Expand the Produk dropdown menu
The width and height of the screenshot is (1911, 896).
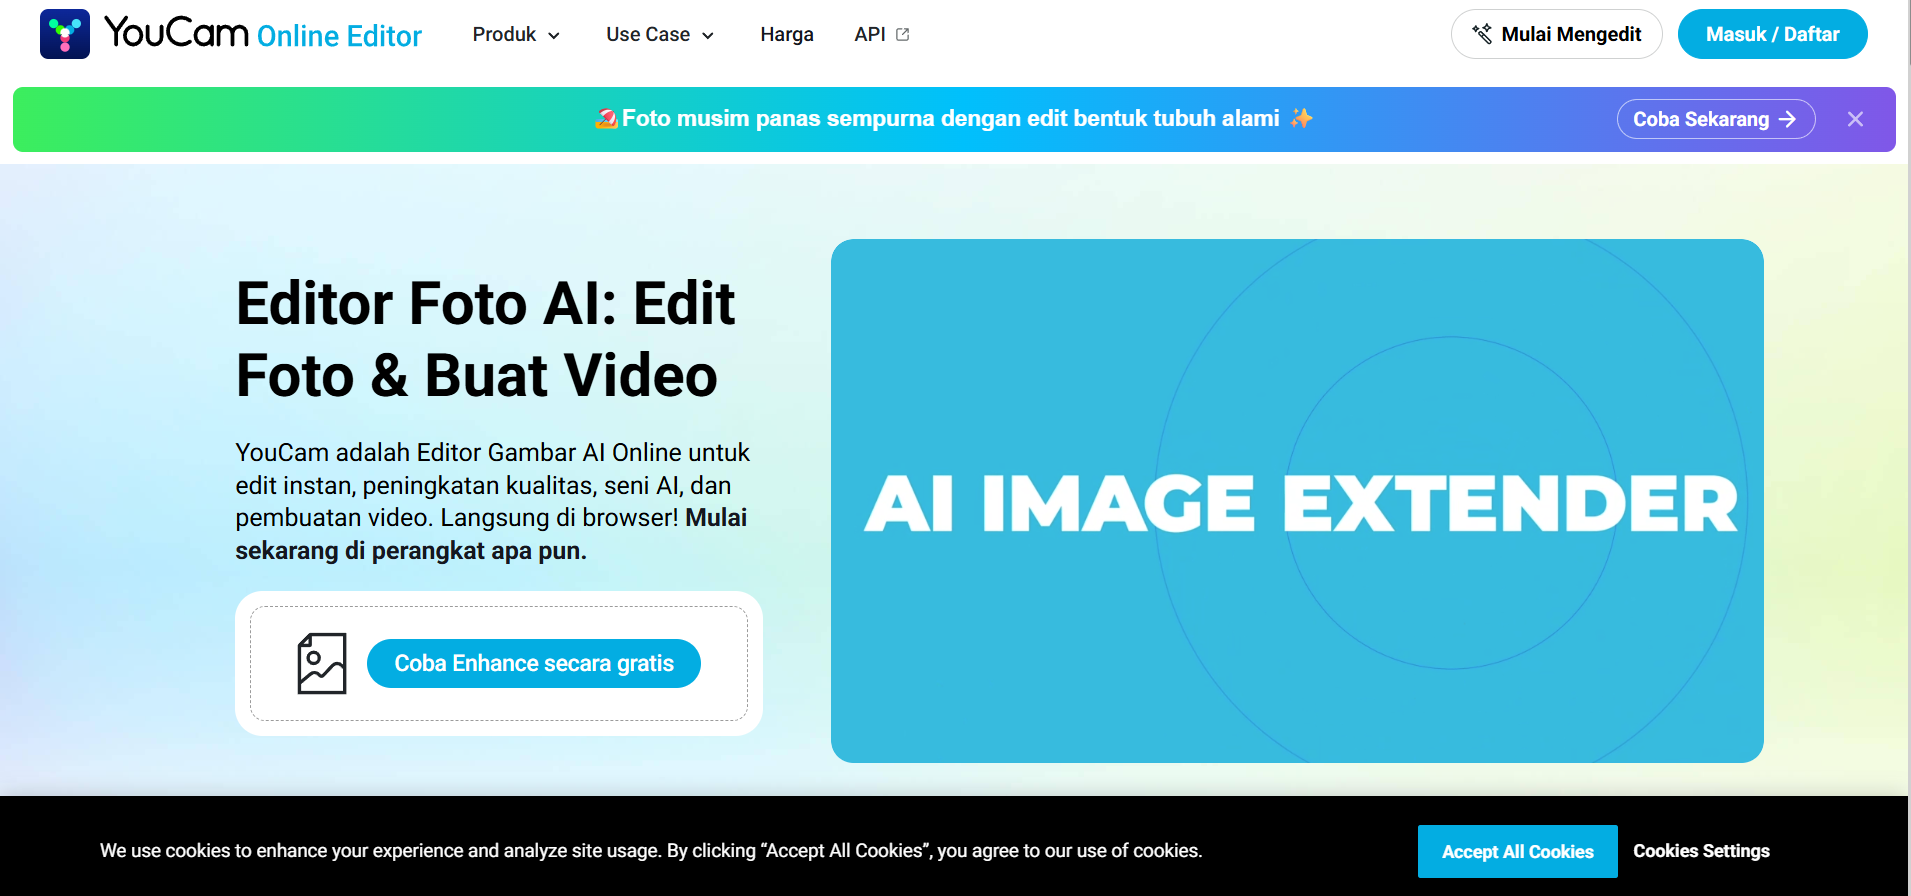tap(516, 35)
